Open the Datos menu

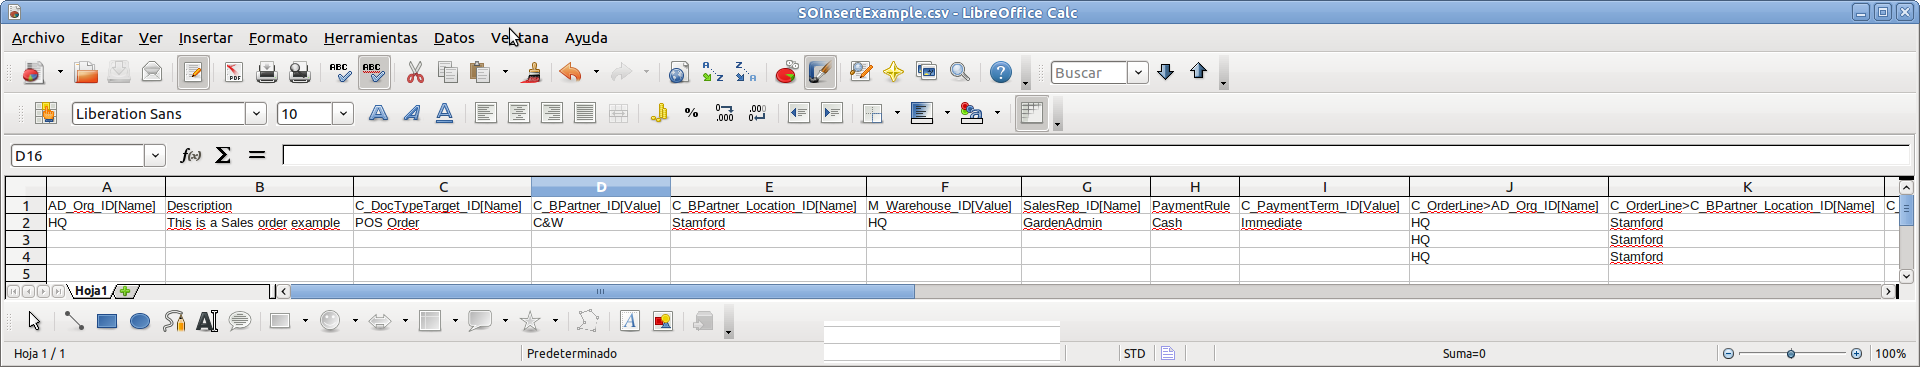coord(454,37)
